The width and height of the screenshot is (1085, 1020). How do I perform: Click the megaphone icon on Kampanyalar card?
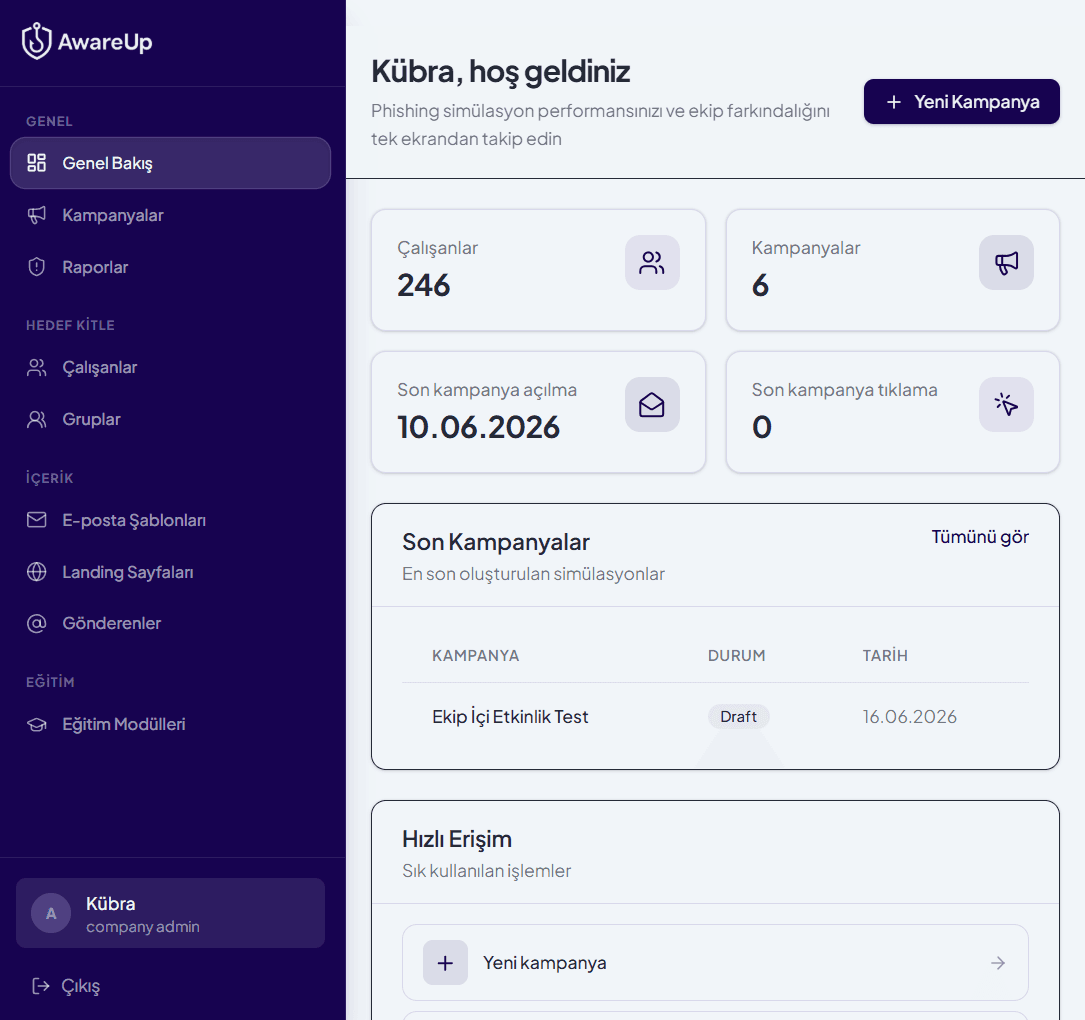(x=1006, y=262)
